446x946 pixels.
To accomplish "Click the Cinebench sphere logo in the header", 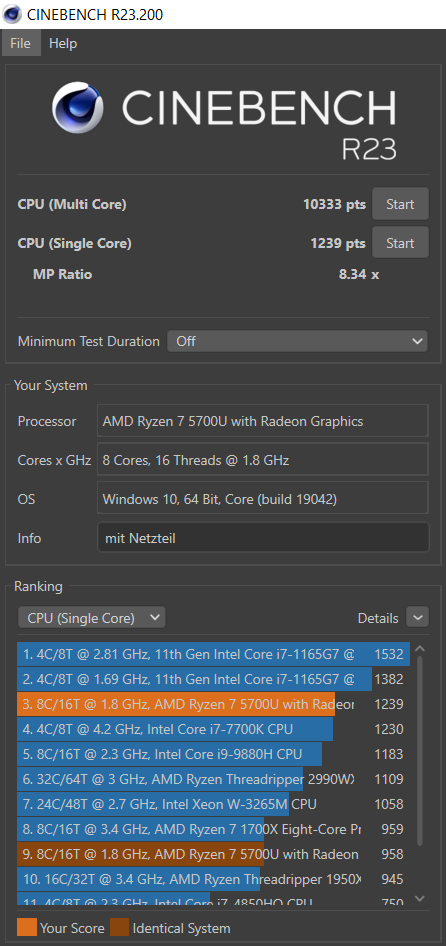I will (x=78, y=108).
